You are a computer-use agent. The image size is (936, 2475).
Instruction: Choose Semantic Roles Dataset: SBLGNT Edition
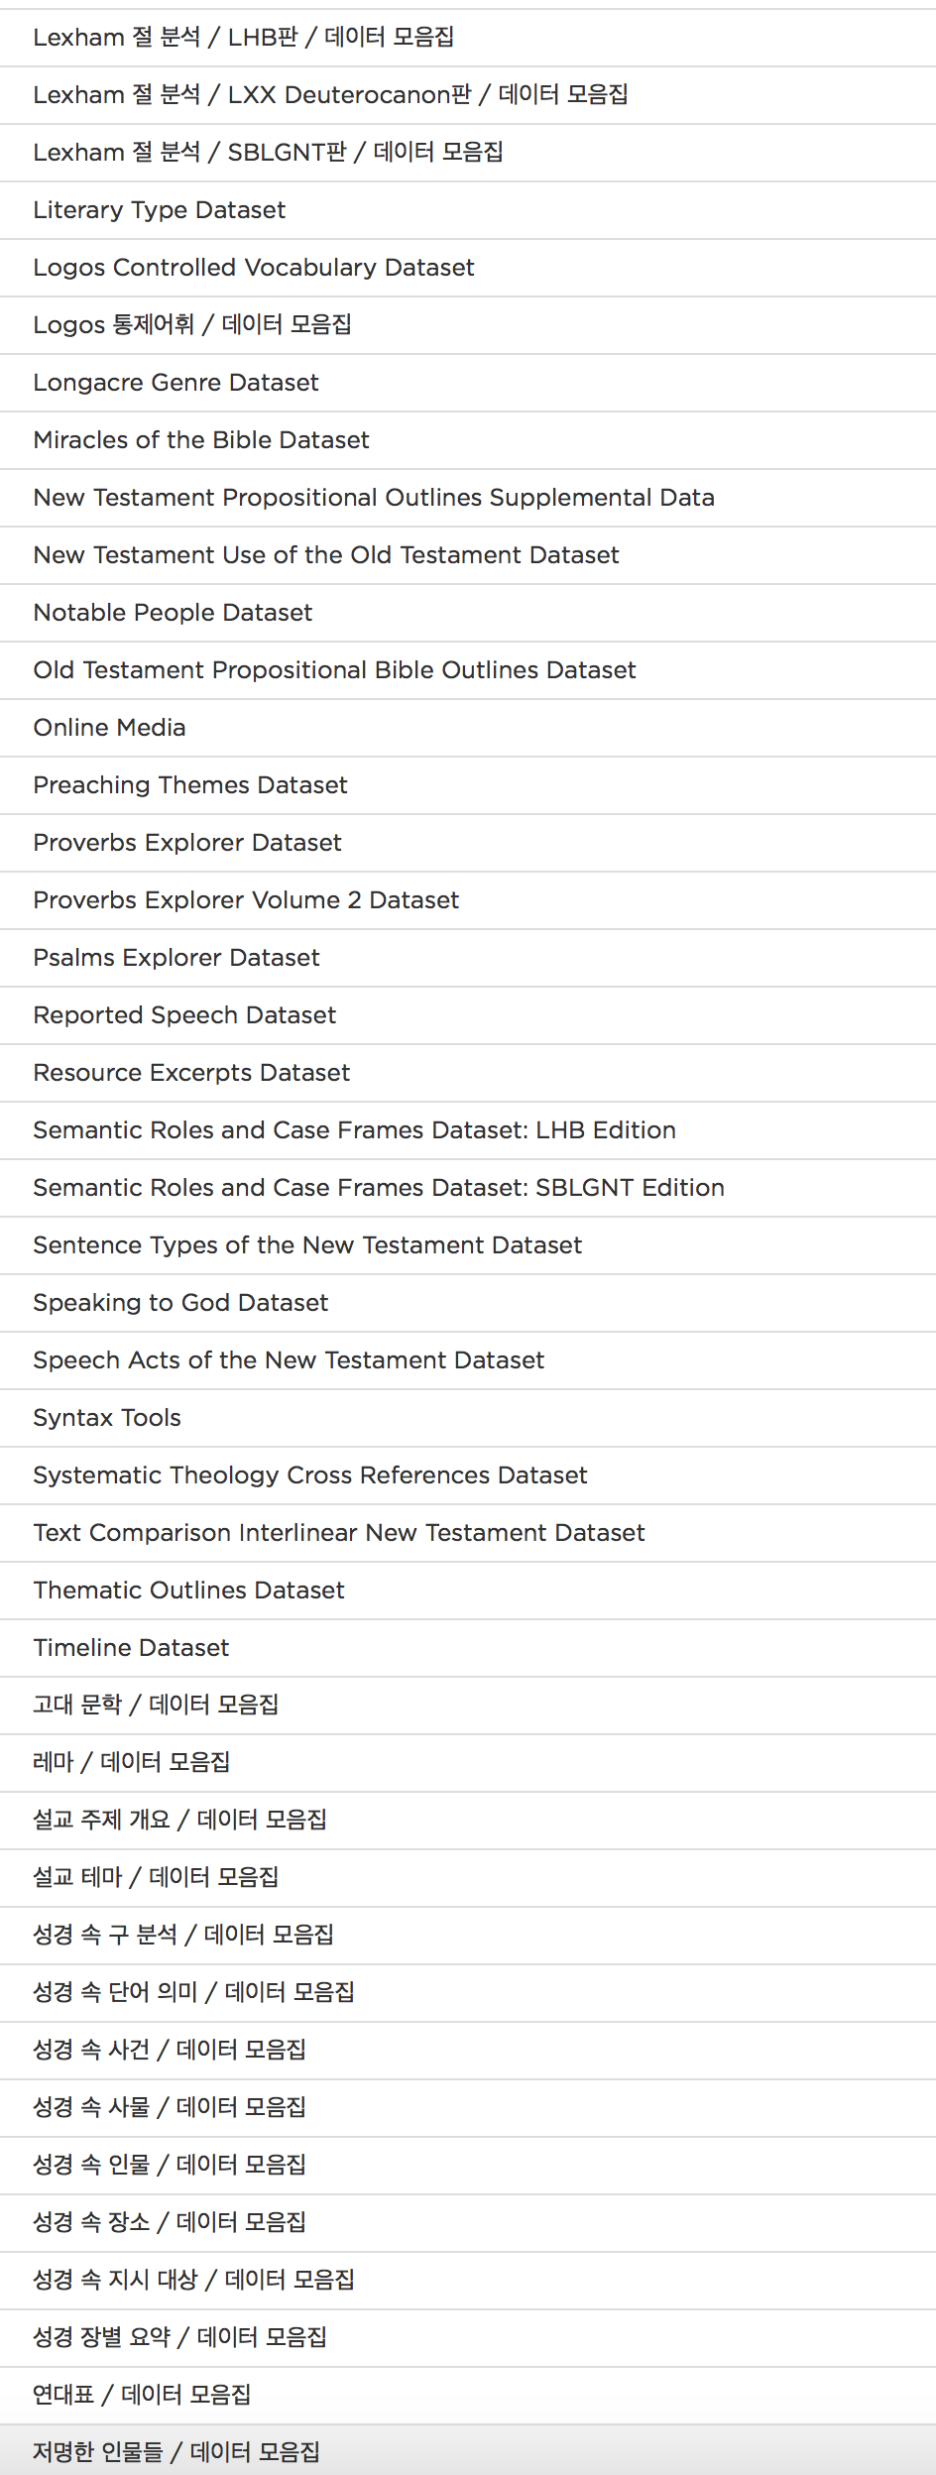coord(468,1188)
